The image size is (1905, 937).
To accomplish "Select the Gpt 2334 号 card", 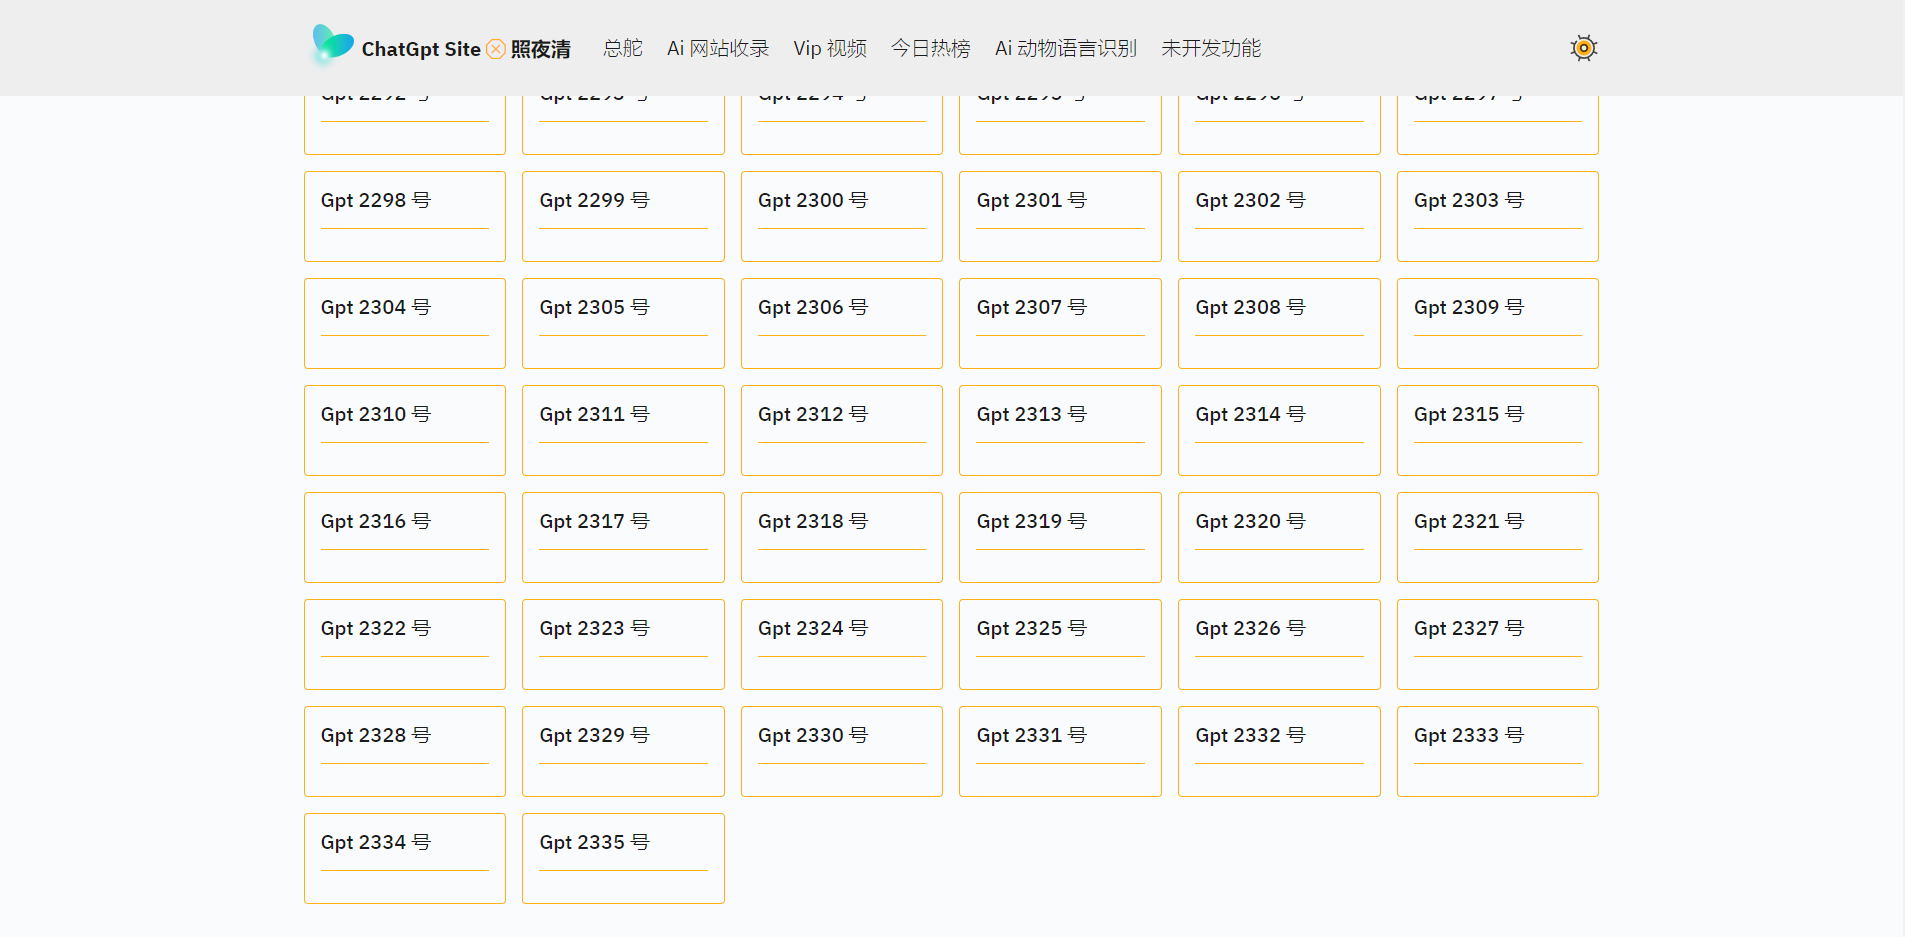I will point(404,858).
